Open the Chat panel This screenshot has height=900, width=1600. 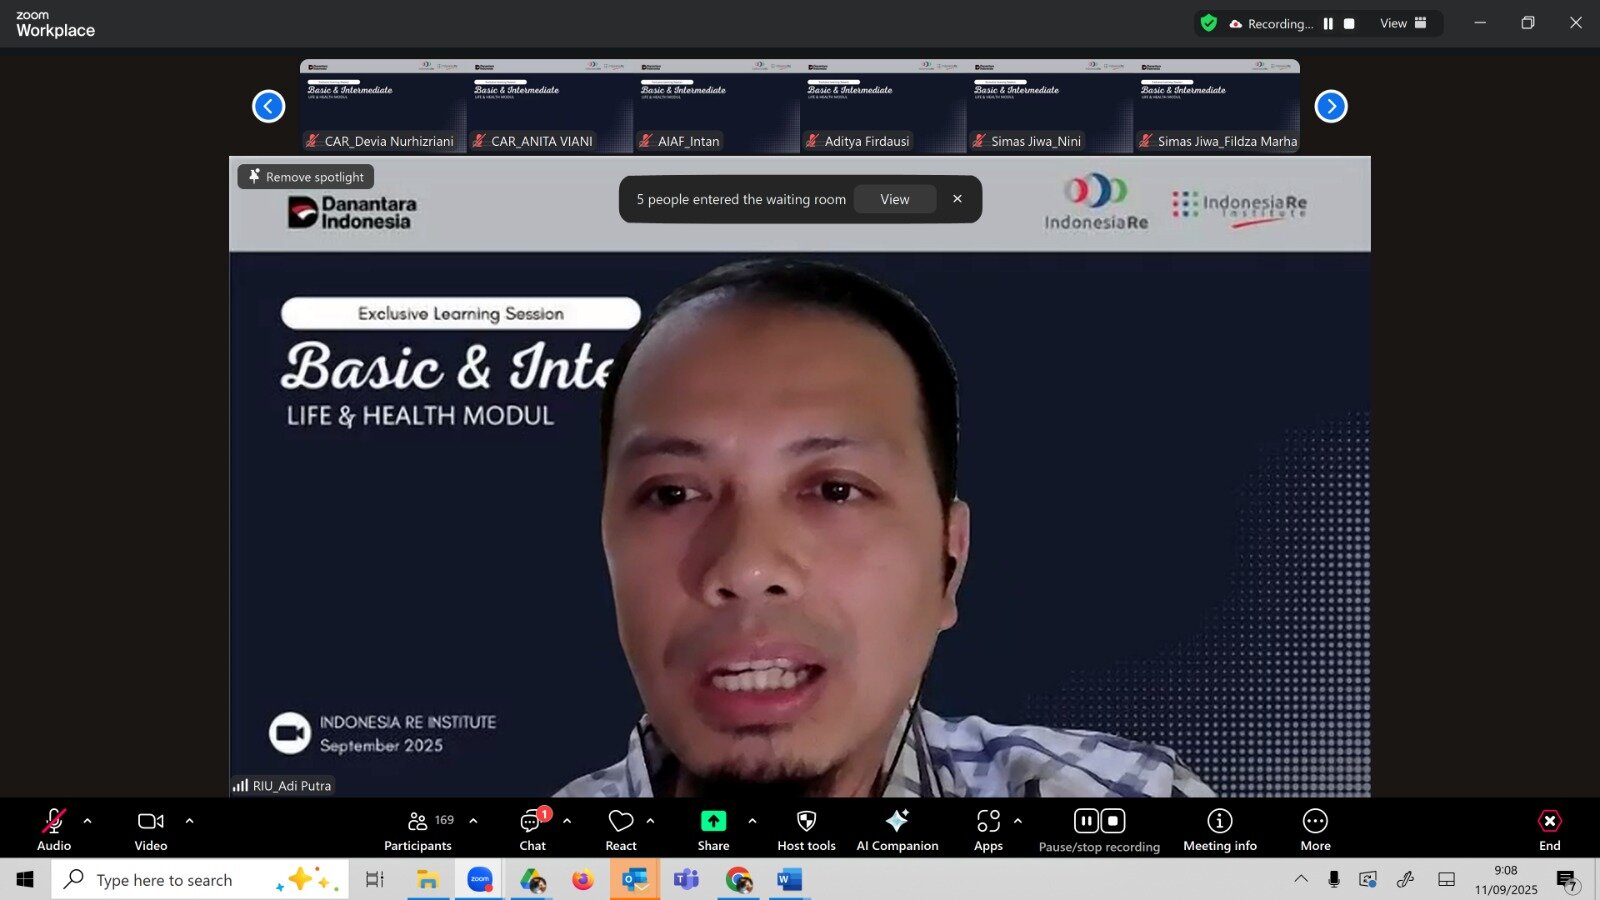coord(531,827)
